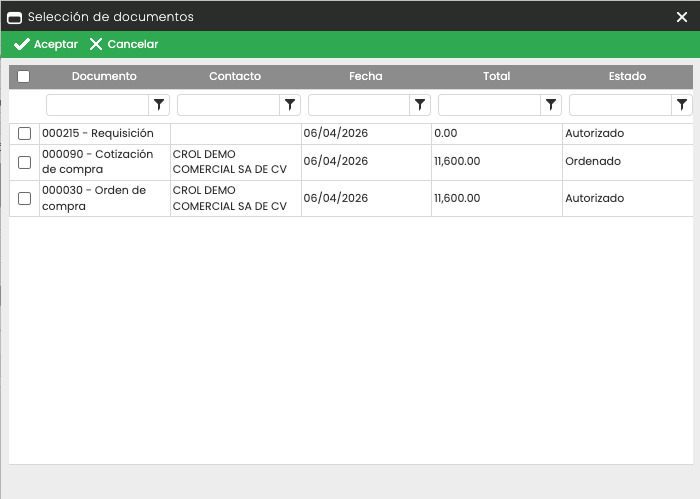Screen dimensions: 700x499
Task: Focus the Documento filter text field
Action: pos(97,105)
